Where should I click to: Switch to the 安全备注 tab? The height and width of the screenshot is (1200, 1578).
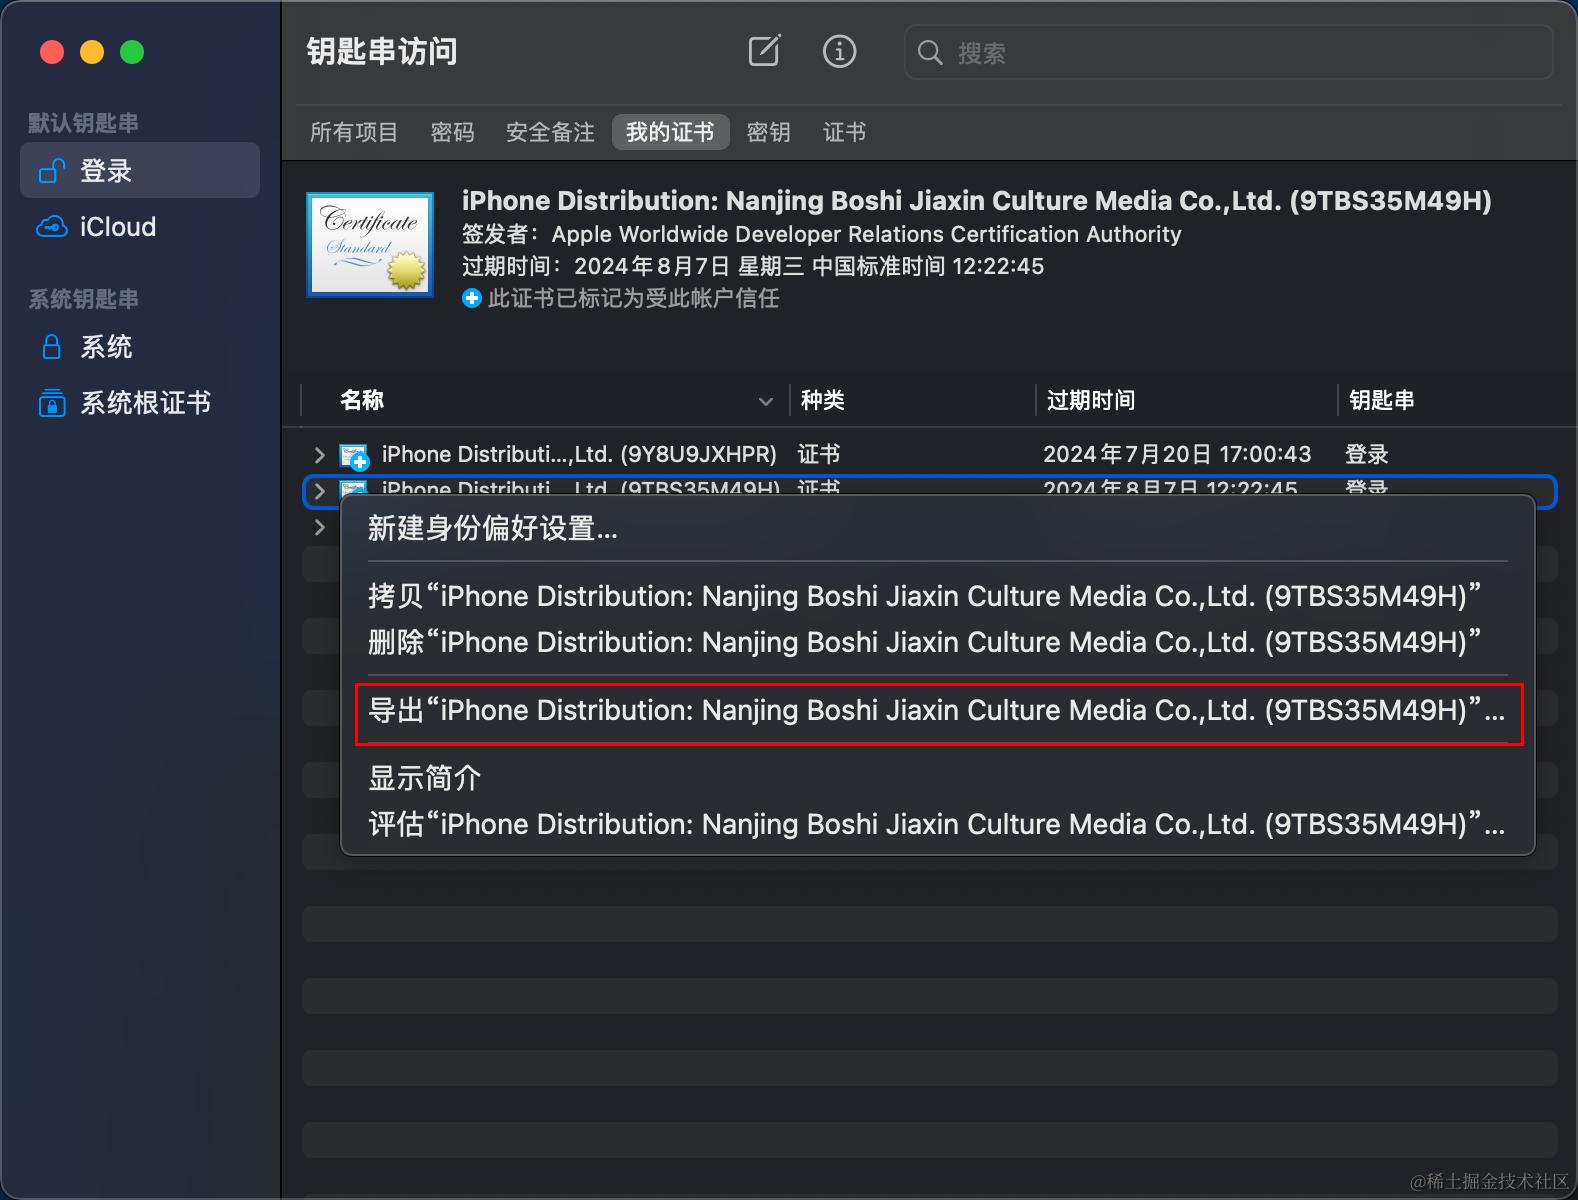tap(550, 132)
